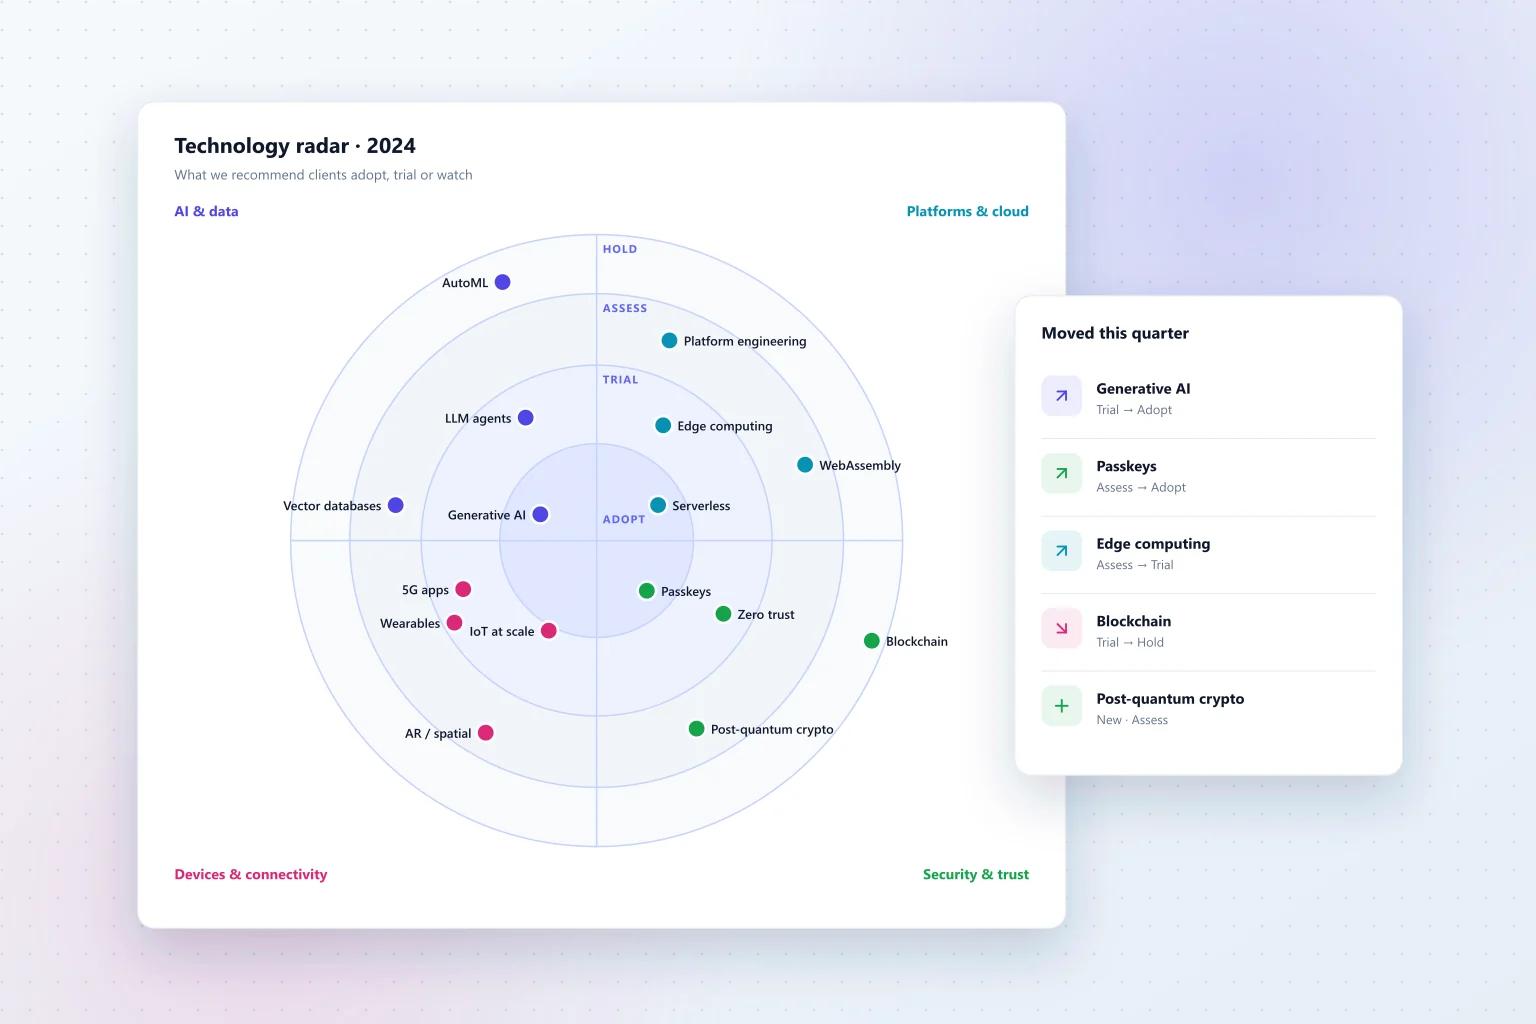This screenshot has width=1536, height=1024.
Task: Select the AR / spatial dot
Action: tap(486, 733)
